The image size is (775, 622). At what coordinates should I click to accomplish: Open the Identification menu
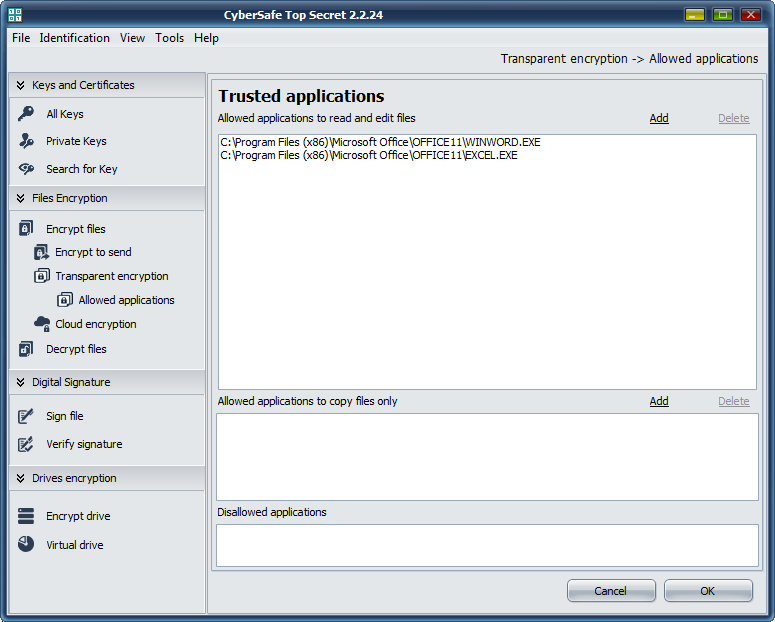coord(75,38)
